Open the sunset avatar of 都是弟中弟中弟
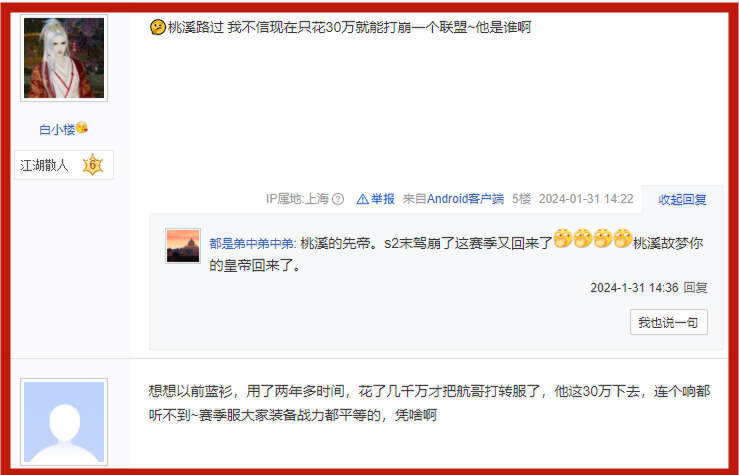Viewport: 739px width, 475px height. coord(183,246)
